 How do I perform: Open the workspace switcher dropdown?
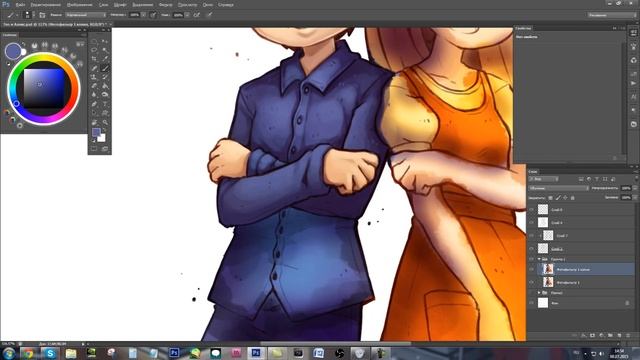(x=612, y=15)
